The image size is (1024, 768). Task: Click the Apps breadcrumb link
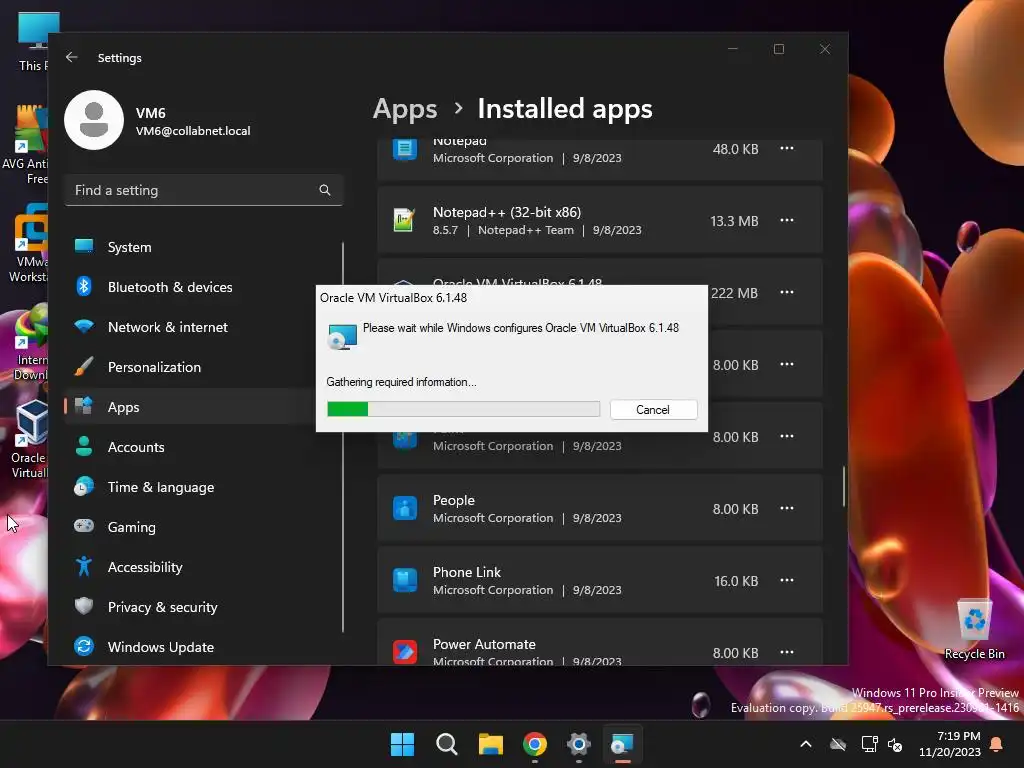click(405, 109)
